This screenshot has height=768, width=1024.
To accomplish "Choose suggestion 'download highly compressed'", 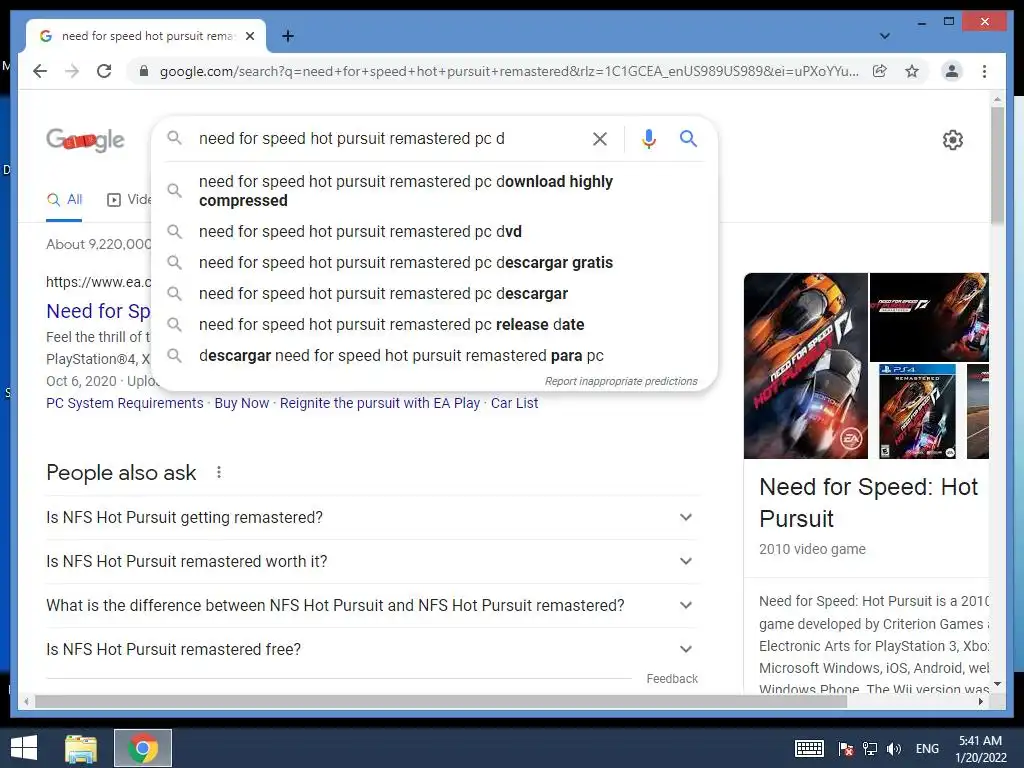I will tap(434, 191).
